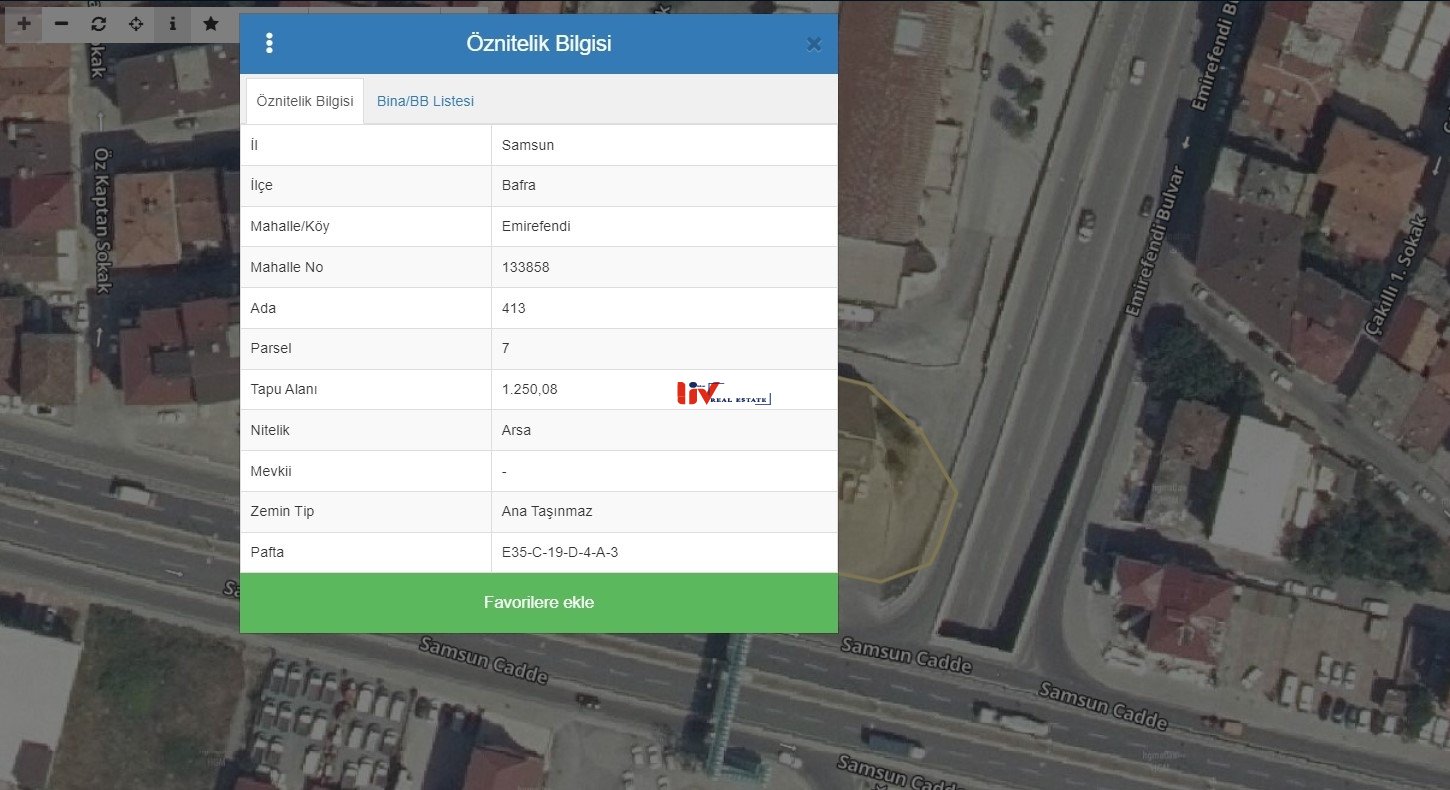Click the Mahalle No value 133858
Screen dimensions: 1450x790
point(526,267)
